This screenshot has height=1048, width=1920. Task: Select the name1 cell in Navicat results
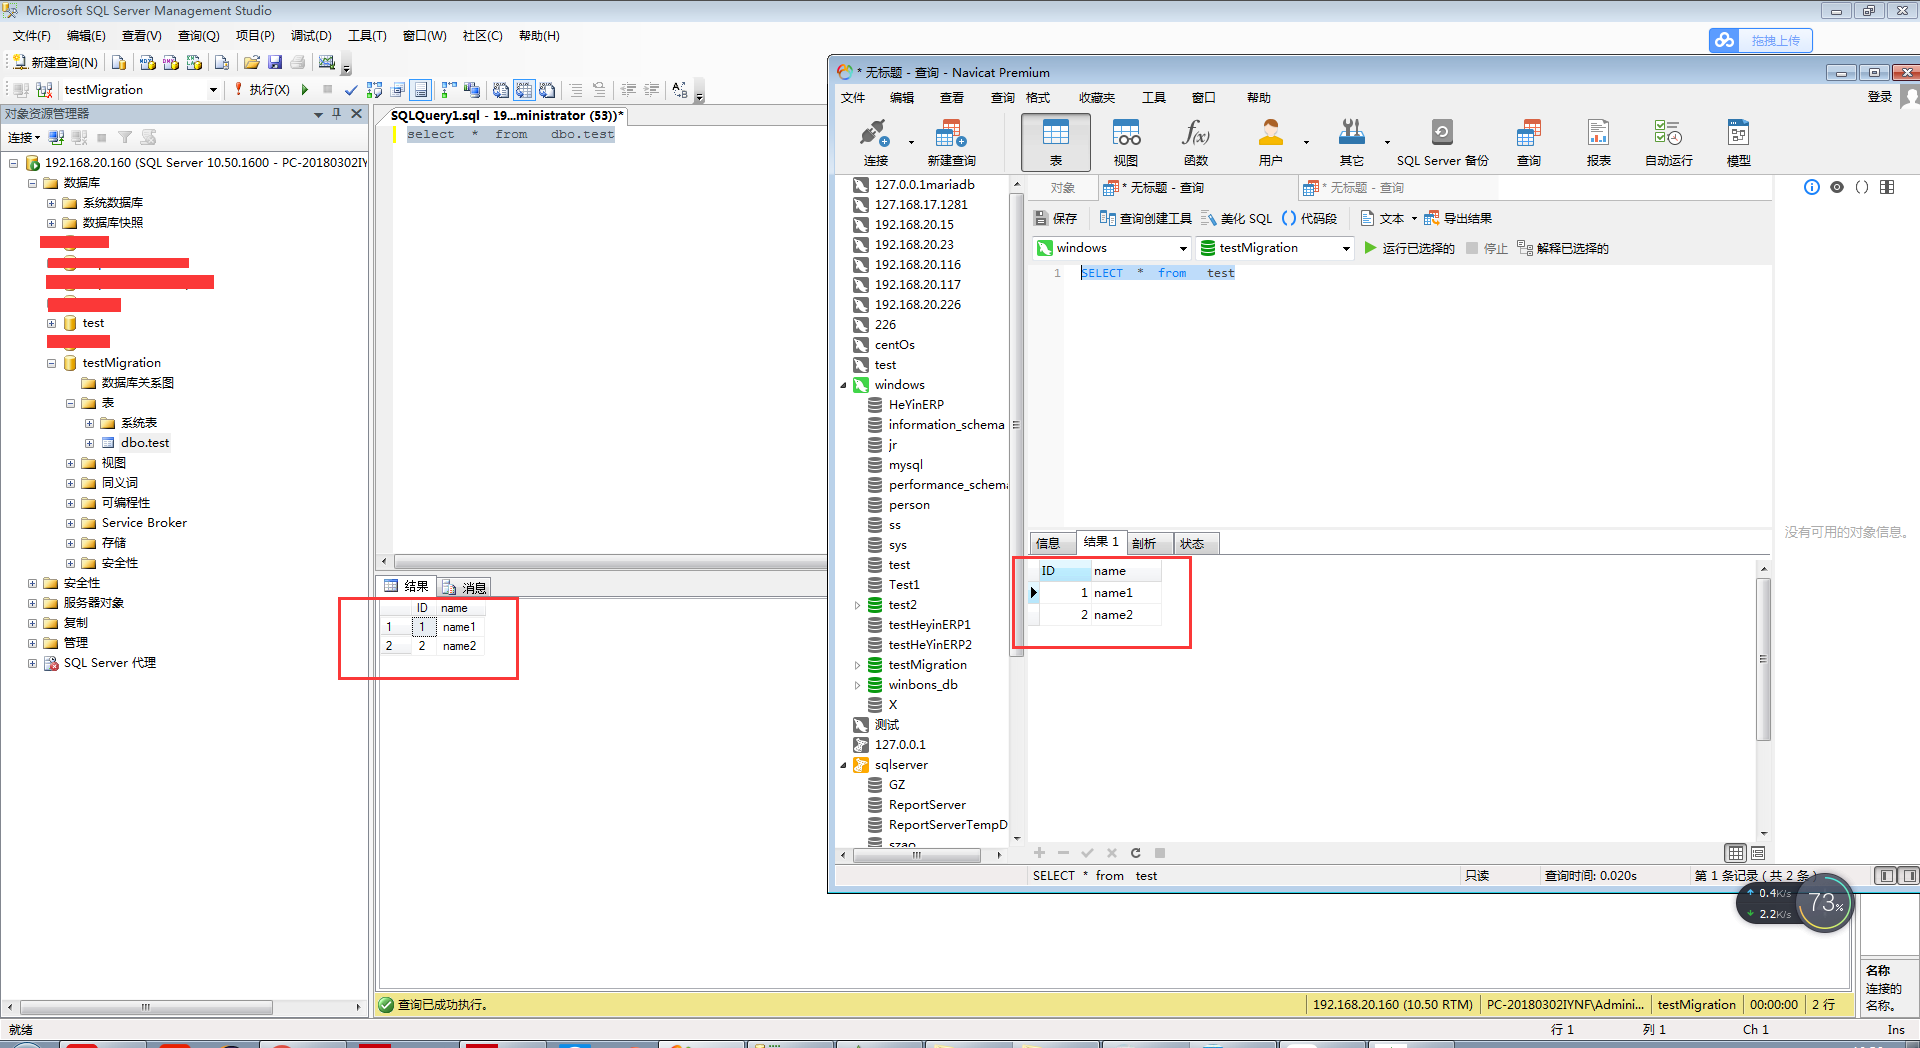tap(1125, 593)
